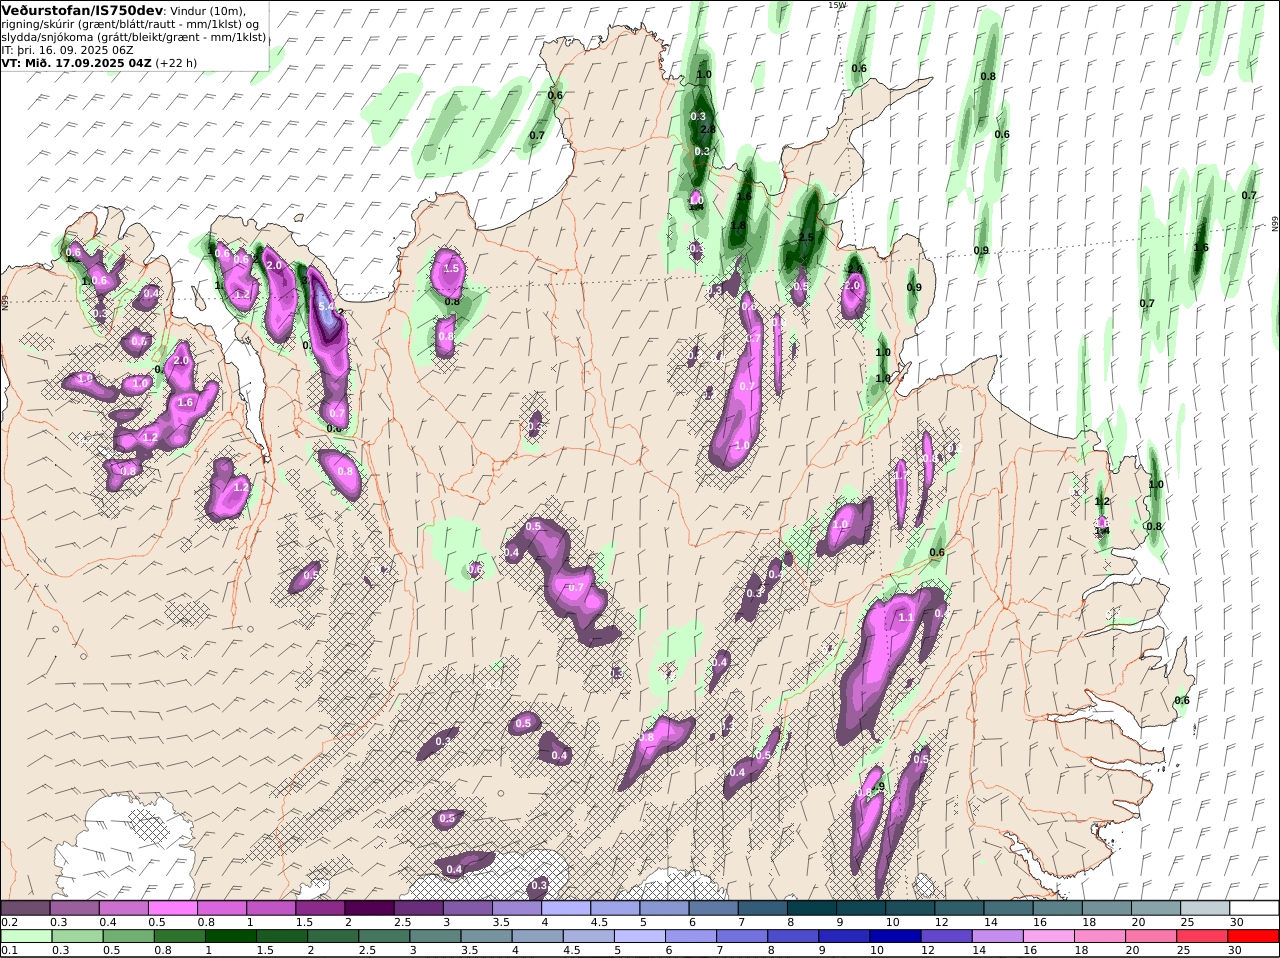Click the 5.4 snowfall value on the map
This screenshot has width=1280, height=958.
coord(326,305)
